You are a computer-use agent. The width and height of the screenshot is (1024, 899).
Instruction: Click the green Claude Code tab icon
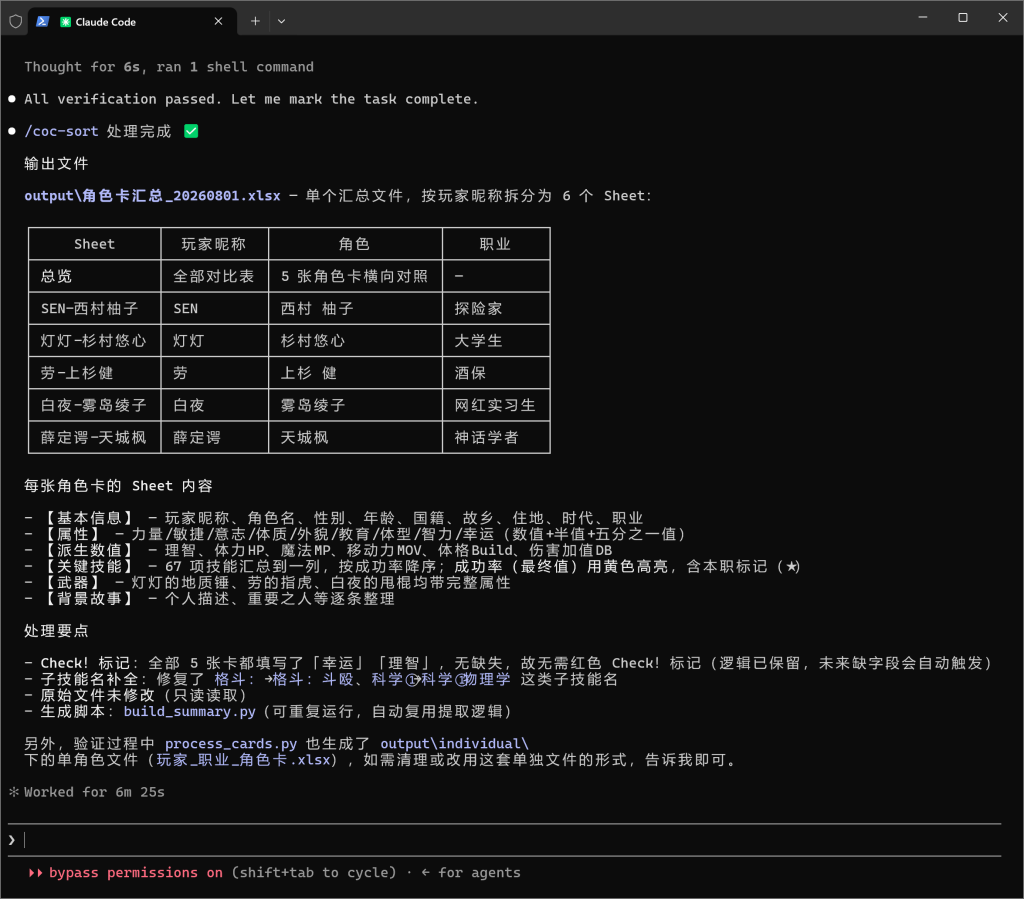[x=65, y=22]
